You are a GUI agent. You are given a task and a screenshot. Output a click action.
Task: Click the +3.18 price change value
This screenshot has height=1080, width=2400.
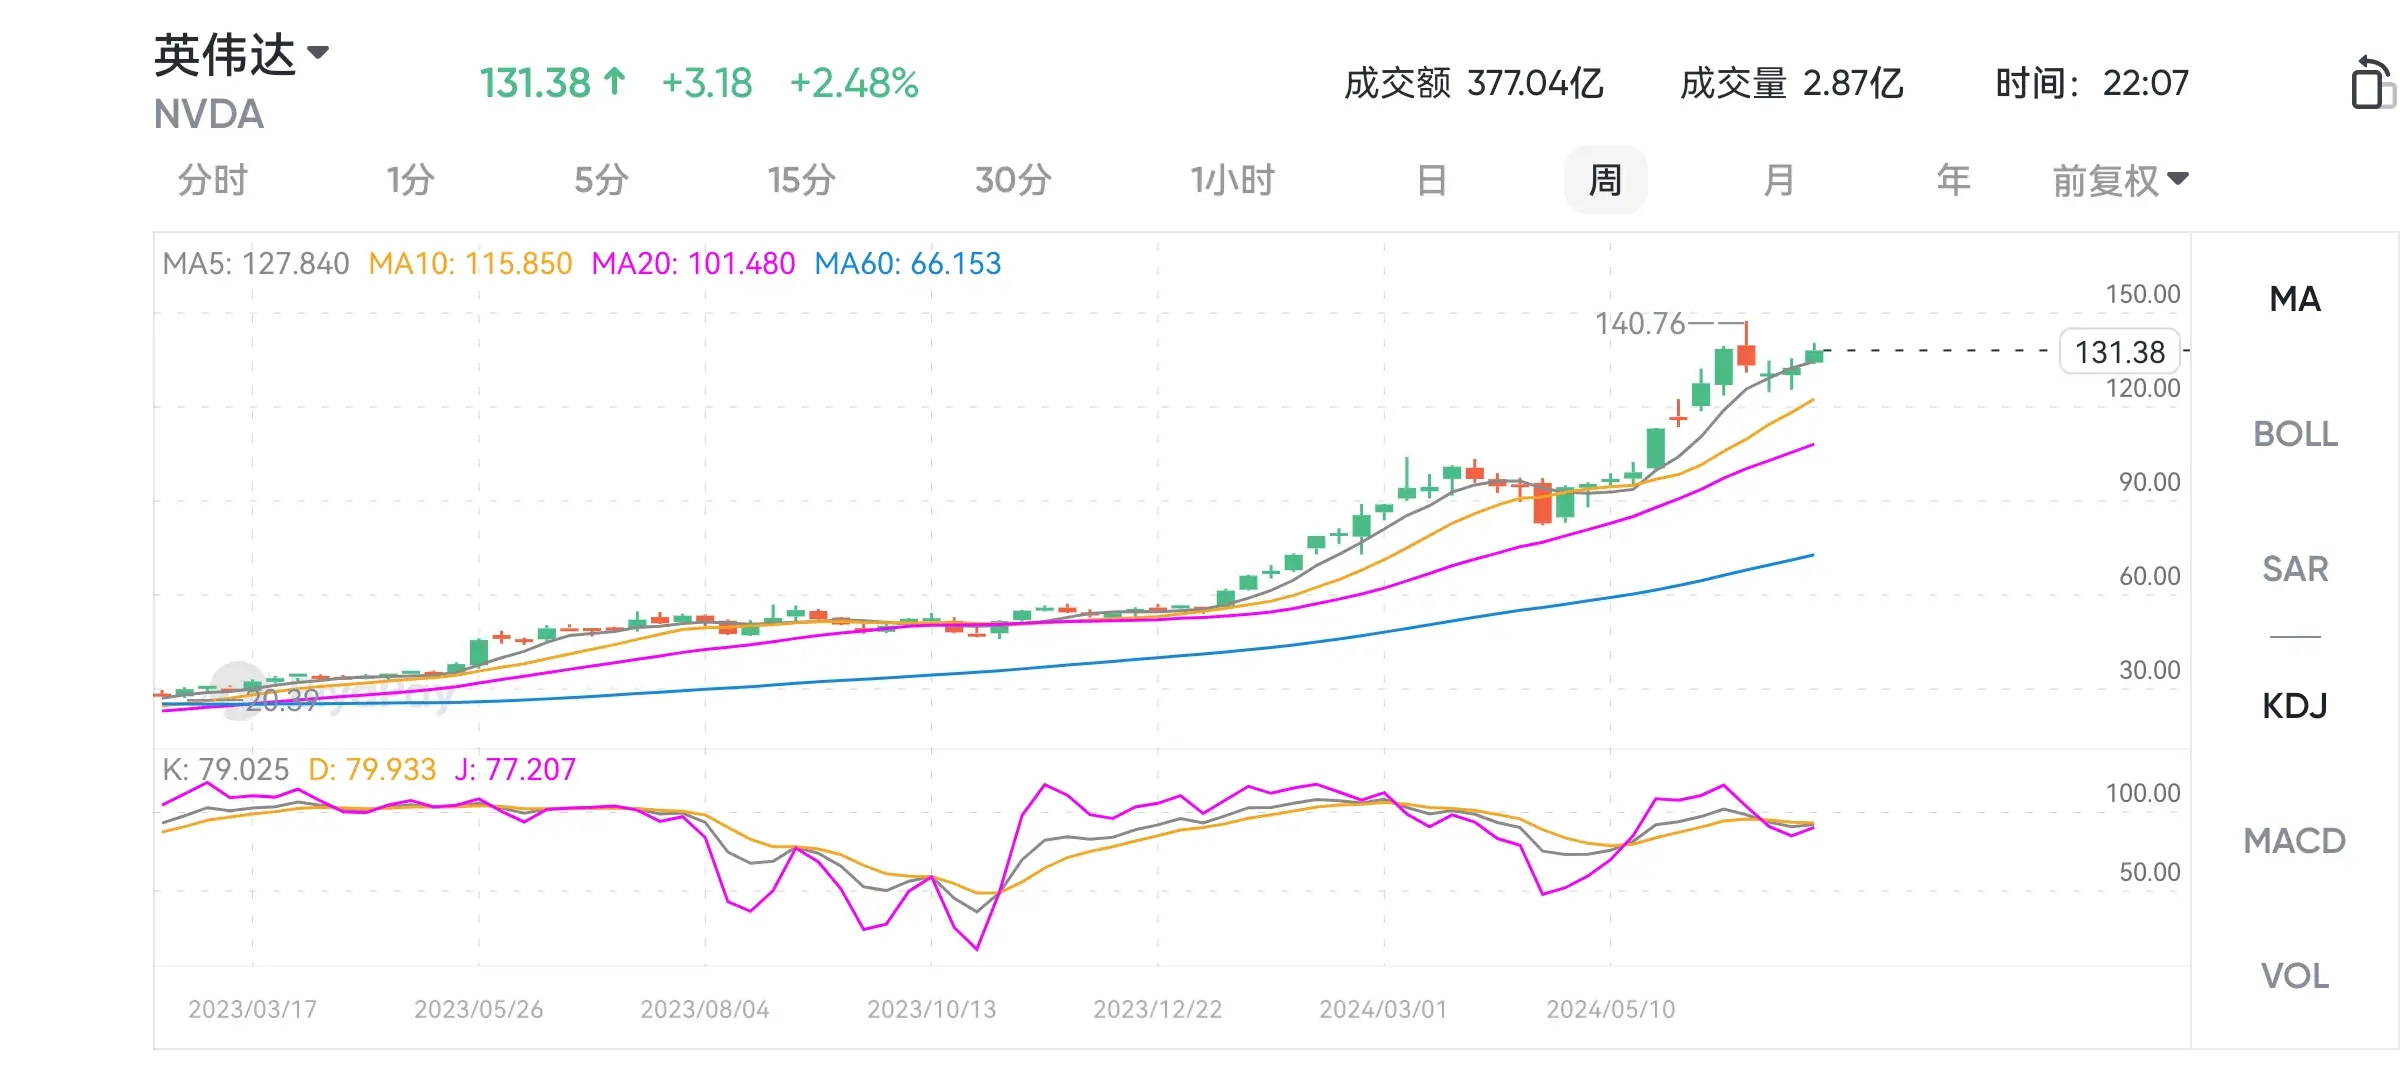pos(706,83)
